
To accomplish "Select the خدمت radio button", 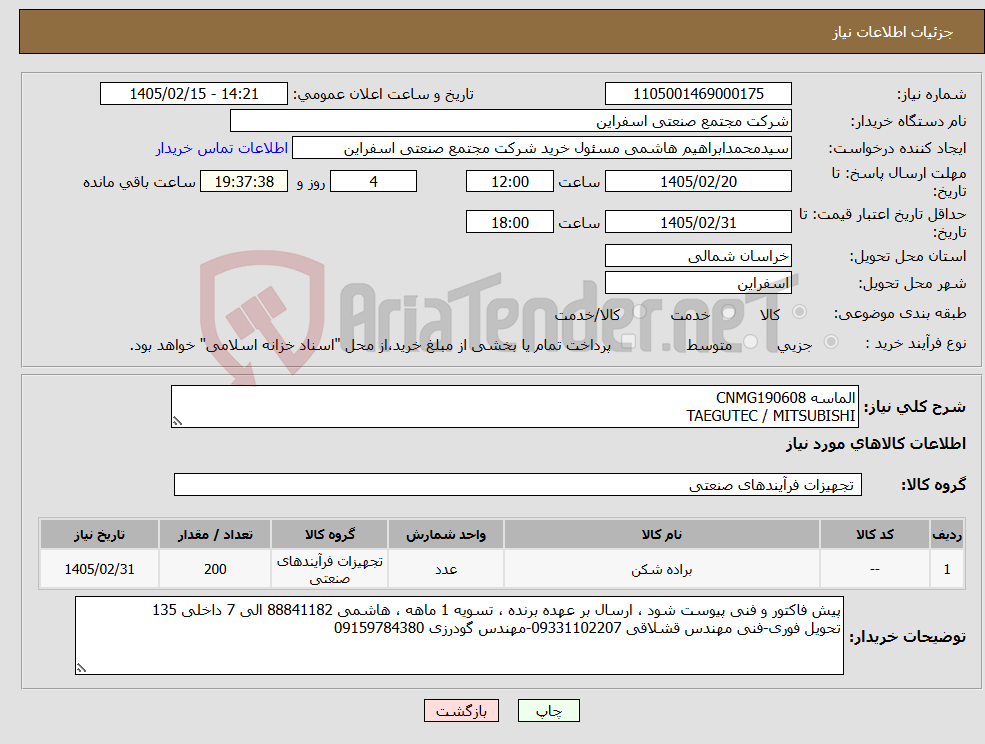I will [729, 312].
